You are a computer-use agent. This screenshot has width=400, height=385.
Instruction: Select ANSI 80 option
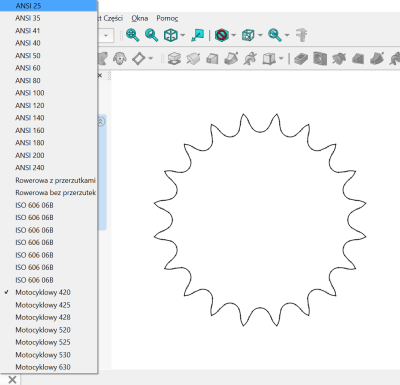tap(49, 80)
